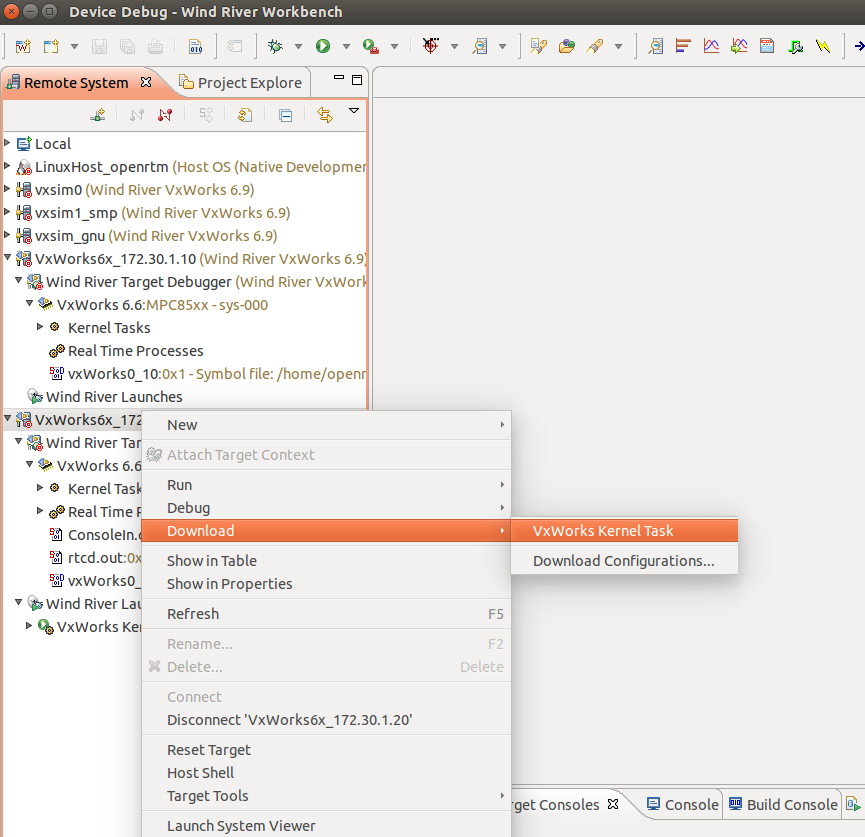The image size is (865, 837).
Task: Click the memory chart toolbar icon
Action: (x=684, y=46)
